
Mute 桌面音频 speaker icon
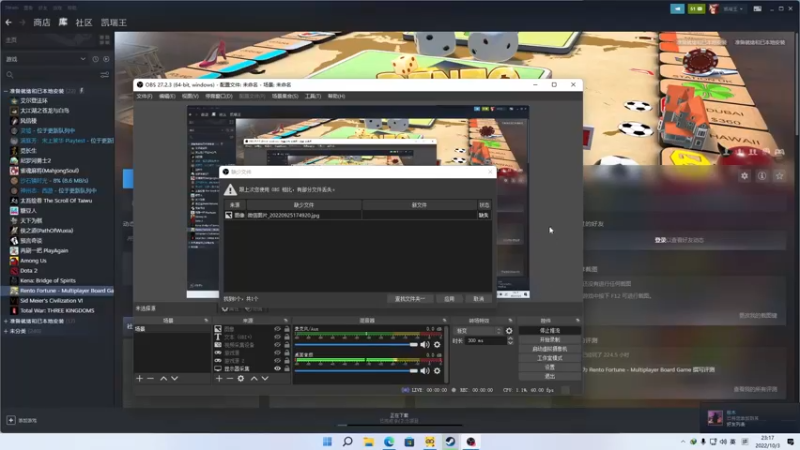pyautogui.click(x=424, y=371)
